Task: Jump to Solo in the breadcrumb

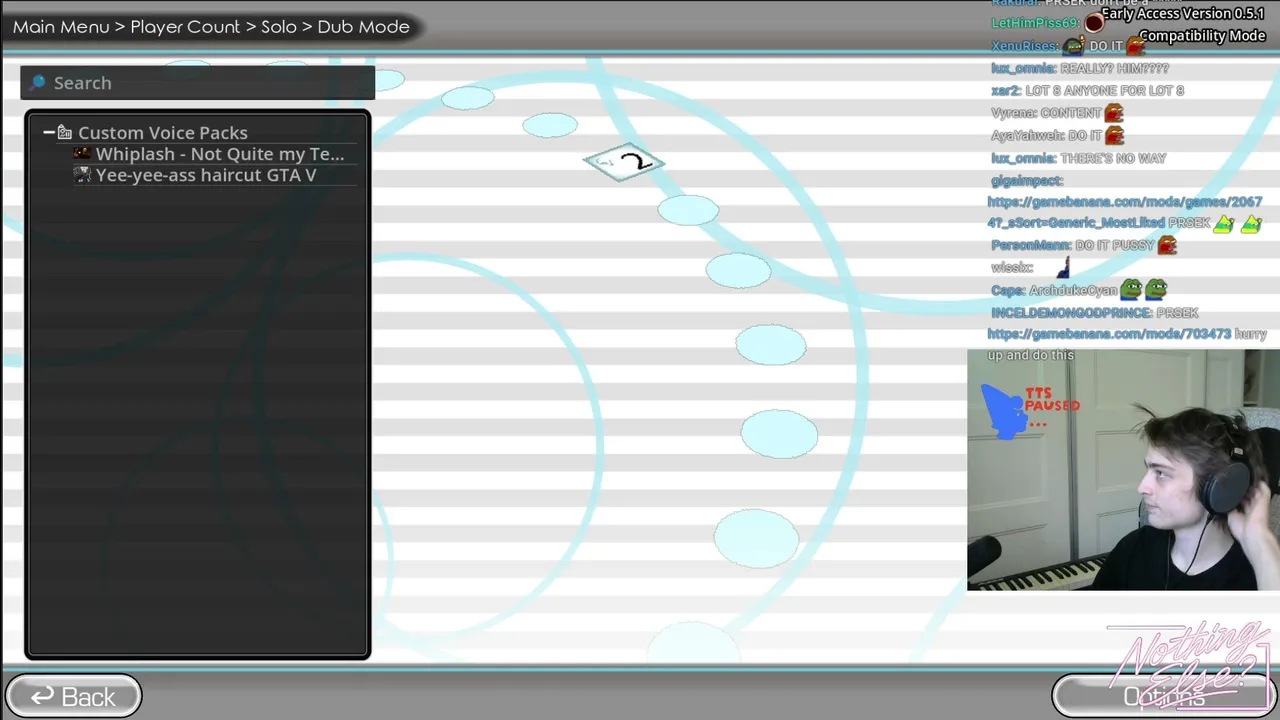Action: coord(279,27)
